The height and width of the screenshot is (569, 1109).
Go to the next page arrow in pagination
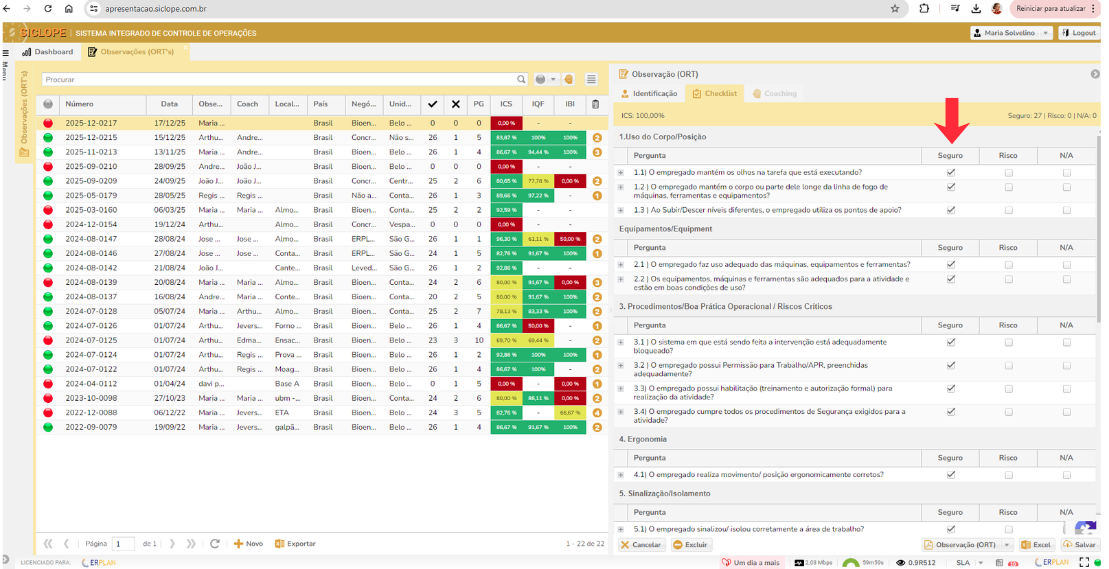tap(172, 544)
